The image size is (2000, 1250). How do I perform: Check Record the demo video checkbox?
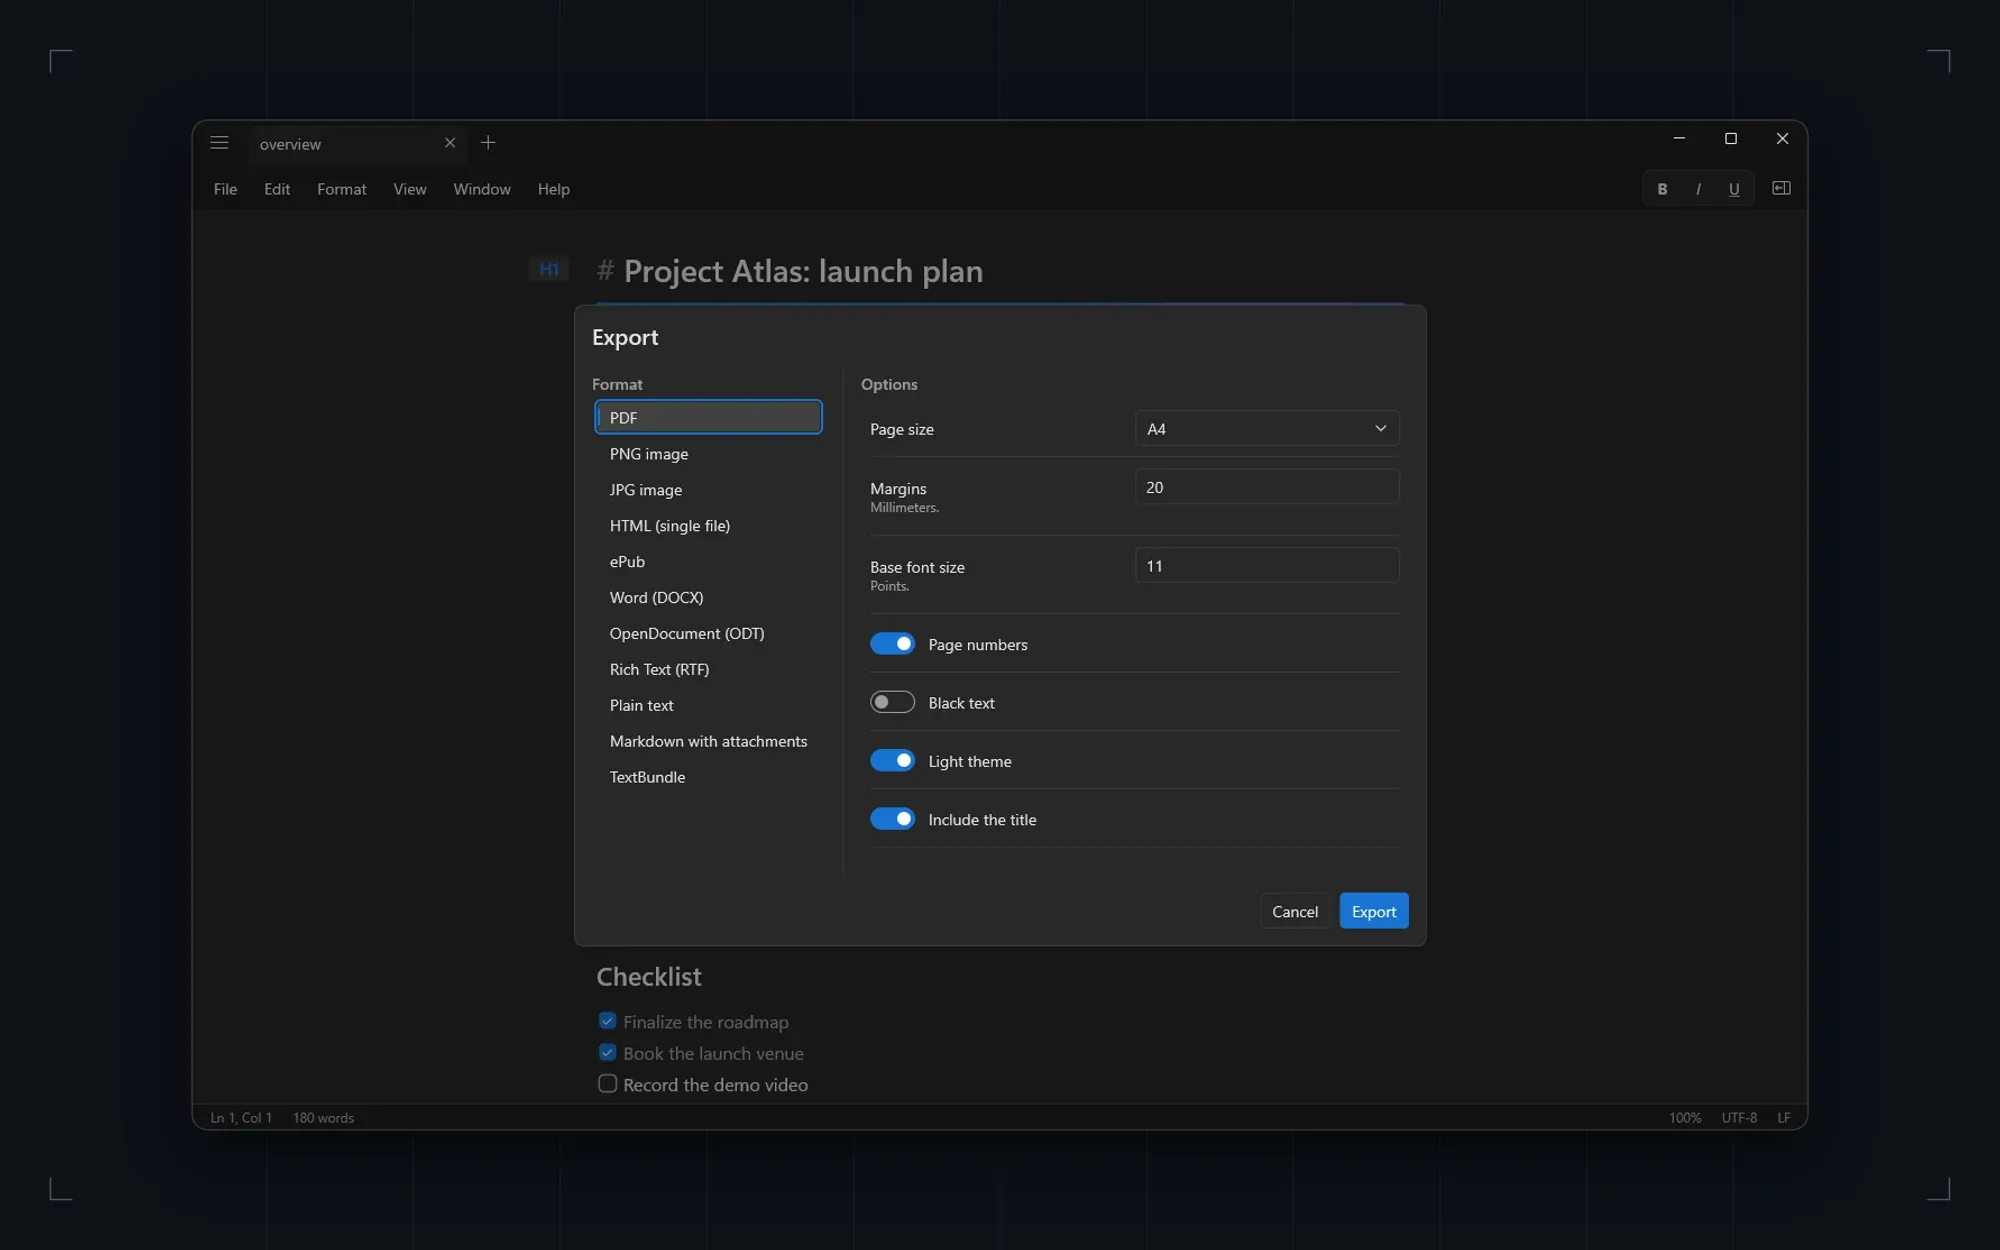point(607,1084)
